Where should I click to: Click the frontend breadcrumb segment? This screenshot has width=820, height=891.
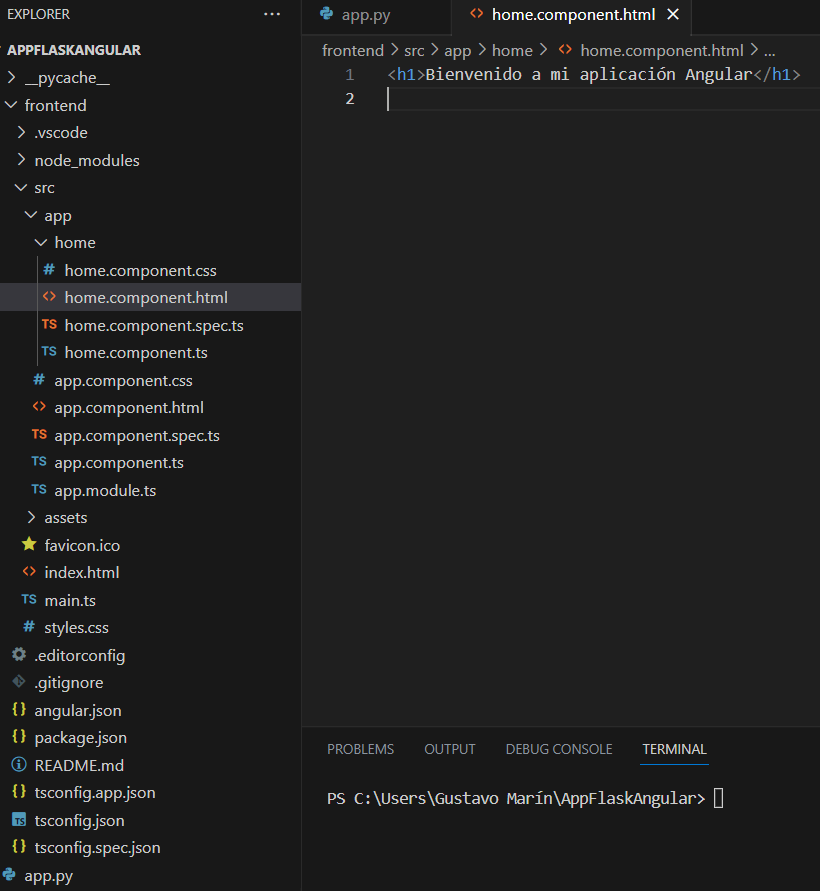coord(353,51)
